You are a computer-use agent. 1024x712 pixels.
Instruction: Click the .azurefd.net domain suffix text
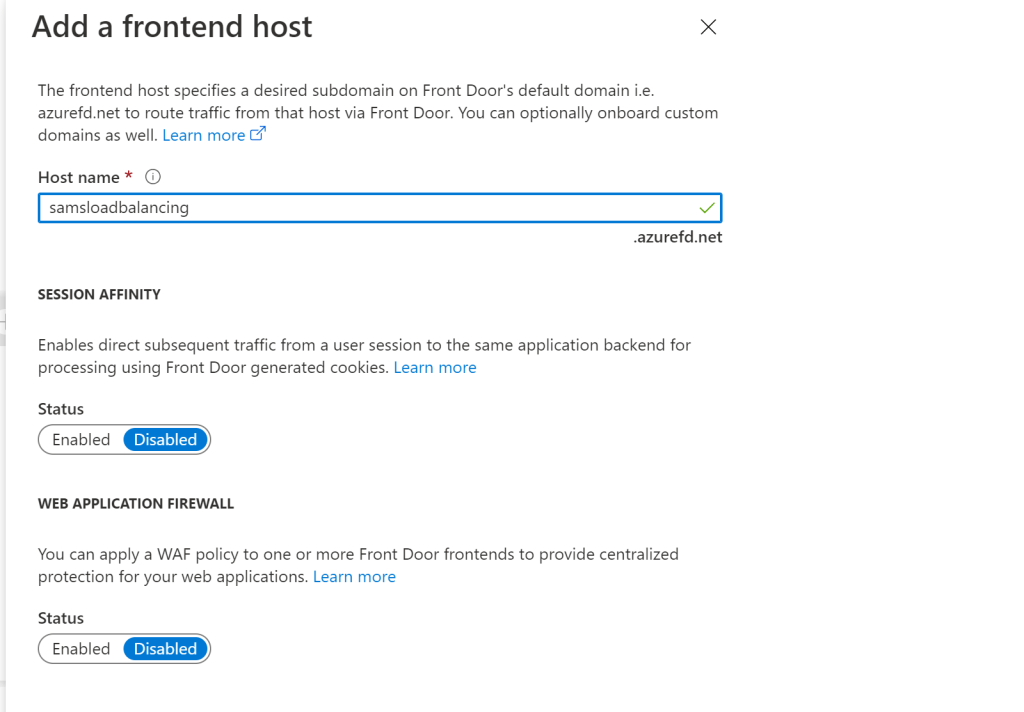677,238
